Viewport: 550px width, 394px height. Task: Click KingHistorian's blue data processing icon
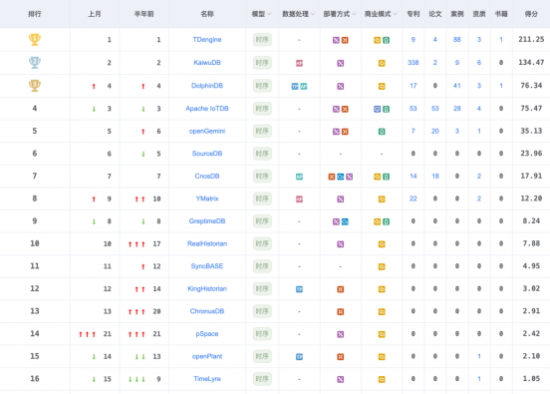coord(299,289)
